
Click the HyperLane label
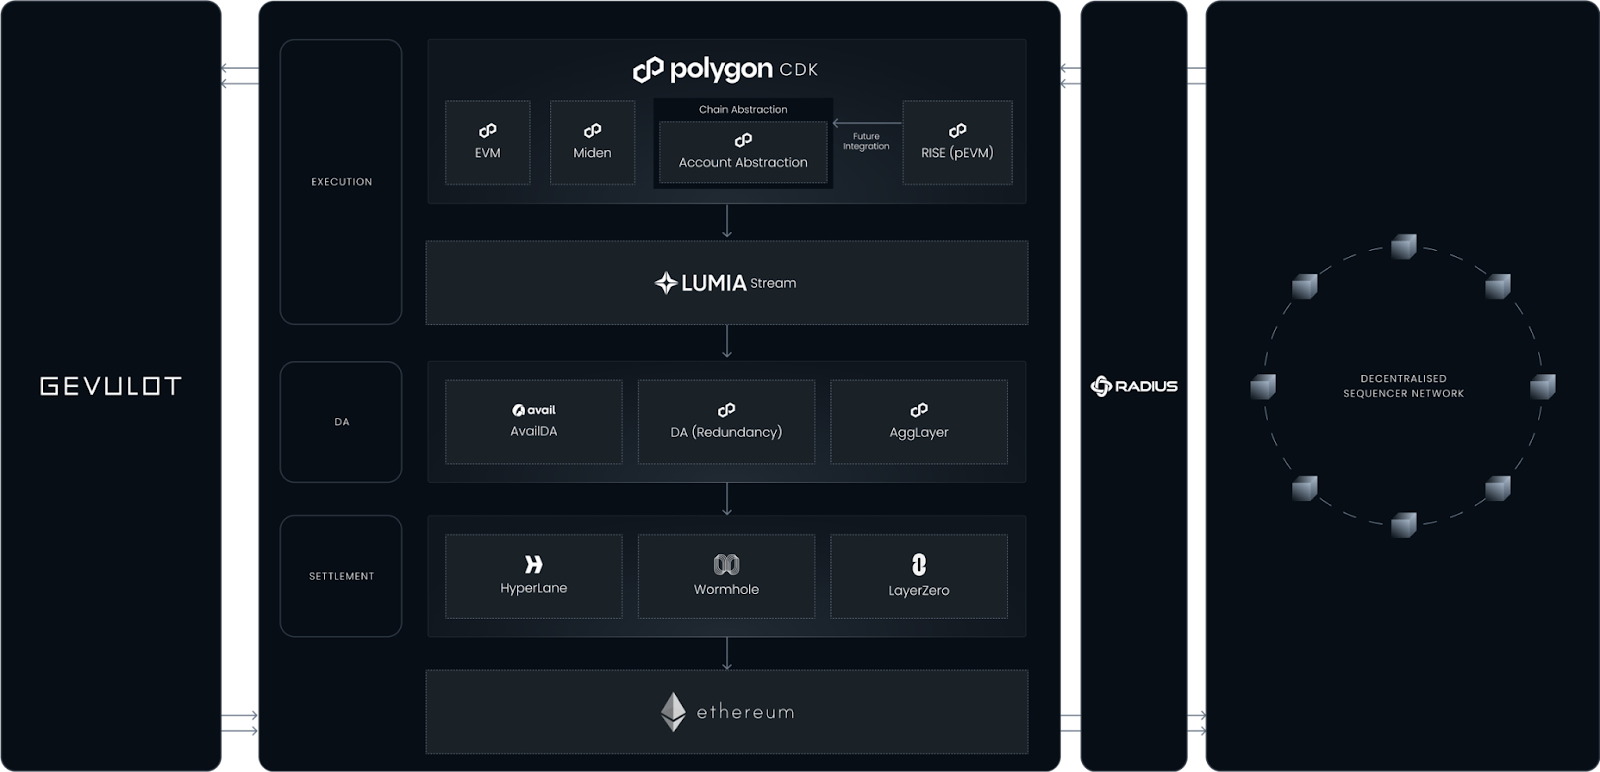pos(534,588)
